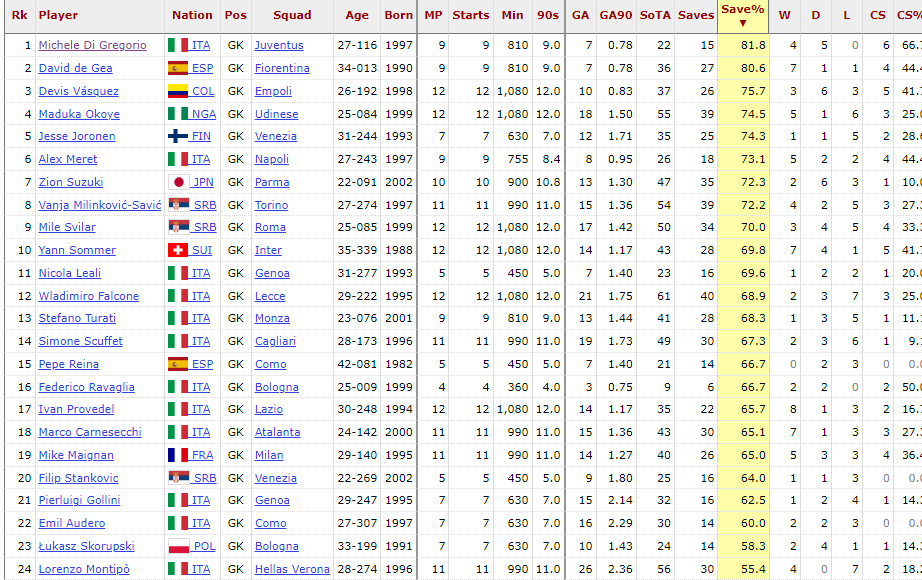Viewport: 922px width, 580px height.
Task: Click Finland flag in Jesse Joronen row
Action: click(177, 137)
